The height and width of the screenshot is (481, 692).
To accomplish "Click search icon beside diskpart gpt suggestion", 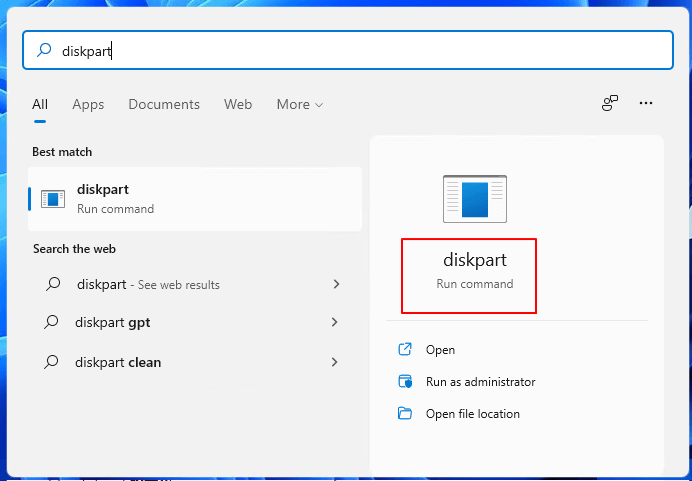I will [x=53, y=322].
